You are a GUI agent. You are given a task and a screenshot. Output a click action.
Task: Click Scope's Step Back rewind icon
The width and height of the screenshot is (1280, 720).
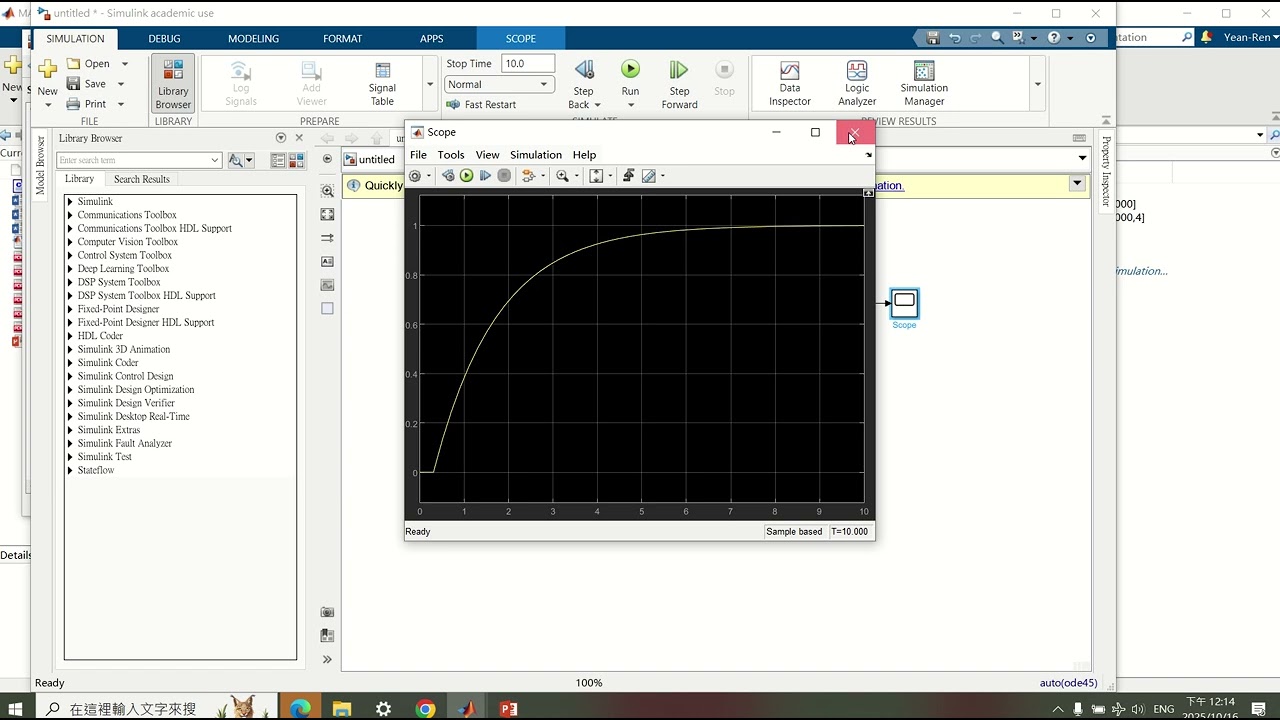tap(448, 176)
